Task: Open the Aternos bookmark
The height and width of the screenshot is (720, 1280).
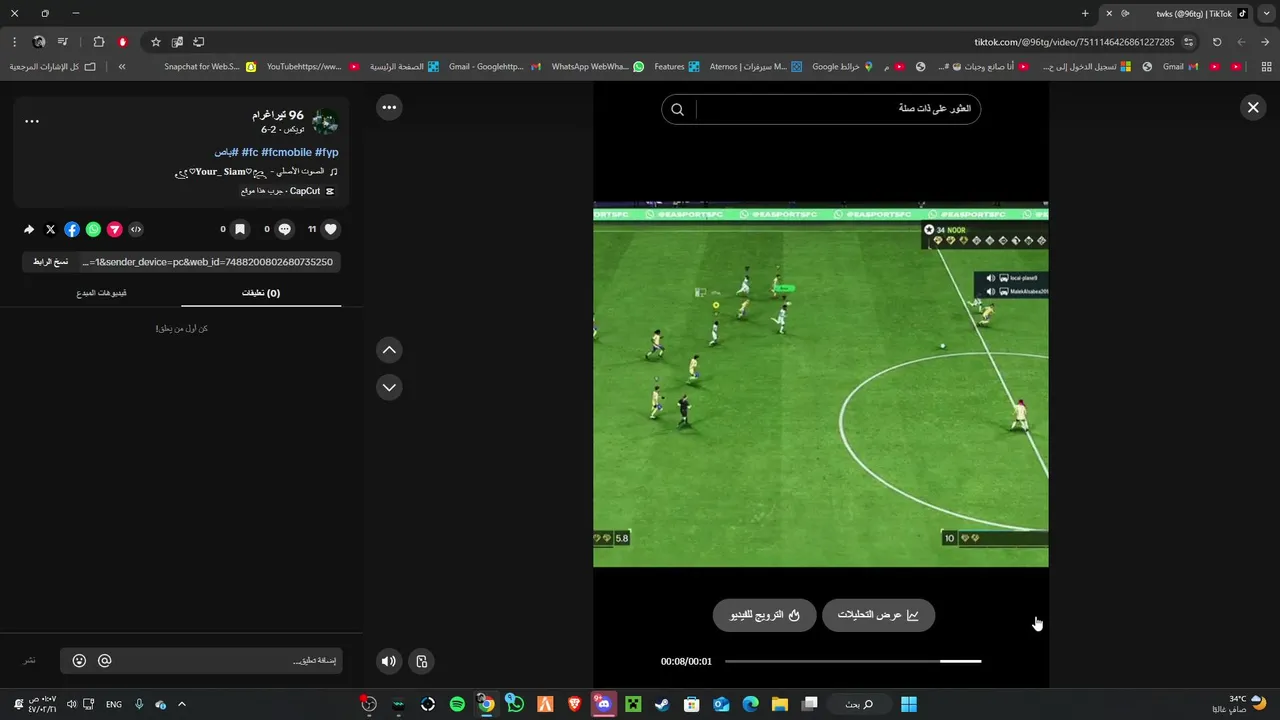Action: click(756, 67)
